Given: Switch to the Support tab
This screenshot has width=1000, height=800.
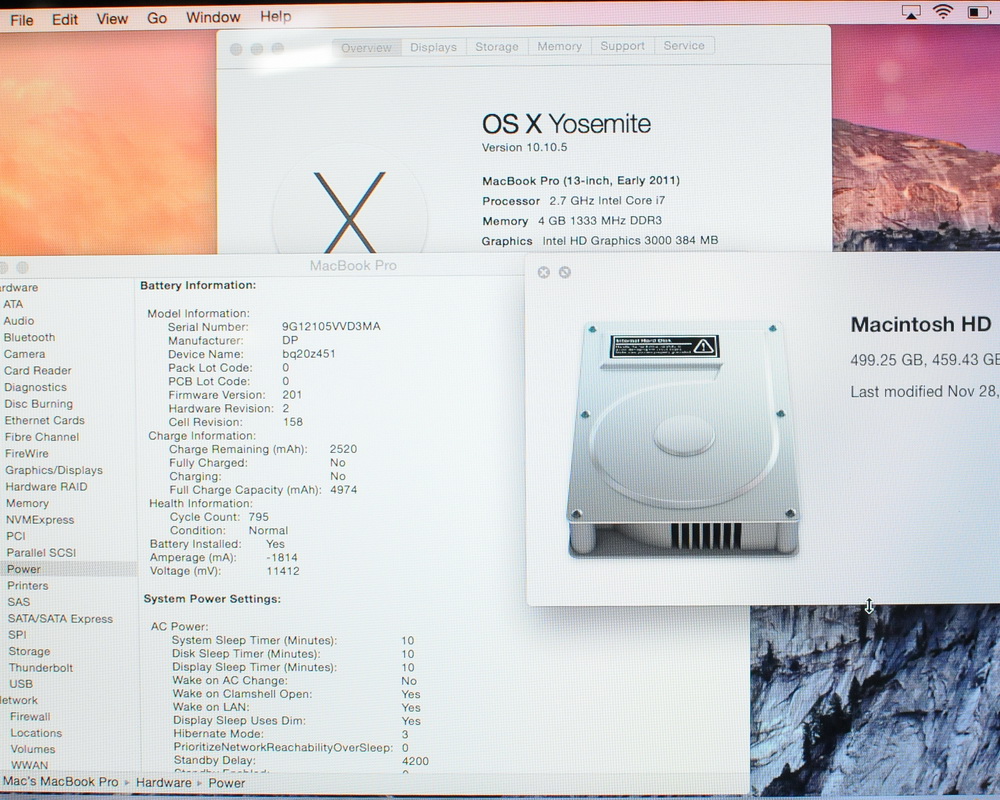Looking at the screenshot, I should click(x=622, y=46).
